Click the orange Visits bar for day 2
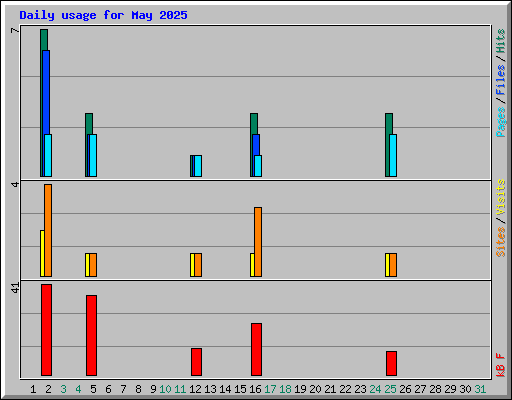Image resolution: width=512 pixels, height=400 pixels. point(48,230)
